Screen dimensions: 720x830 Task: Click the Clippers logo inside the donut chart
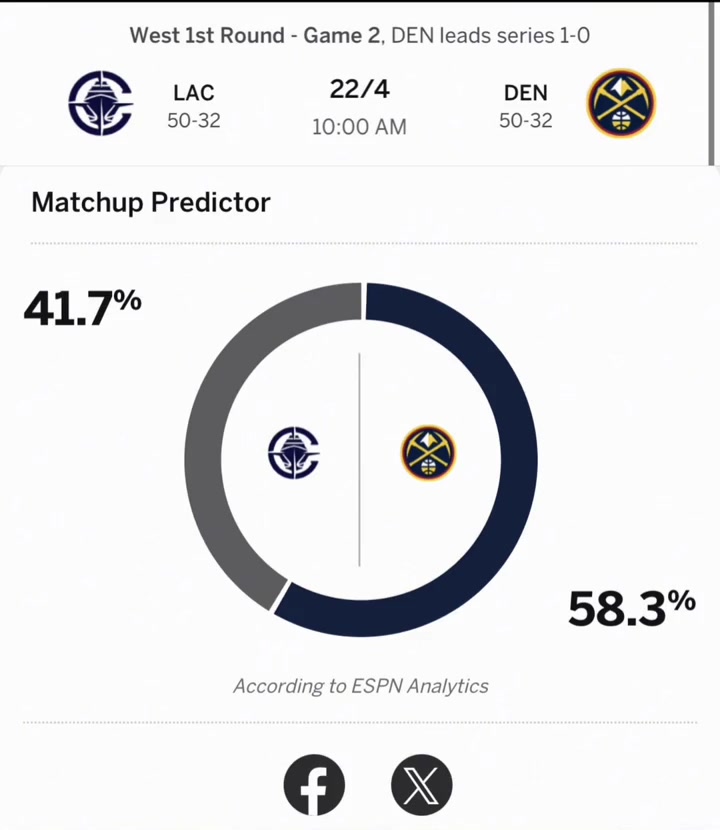click(x=294, y=453)
